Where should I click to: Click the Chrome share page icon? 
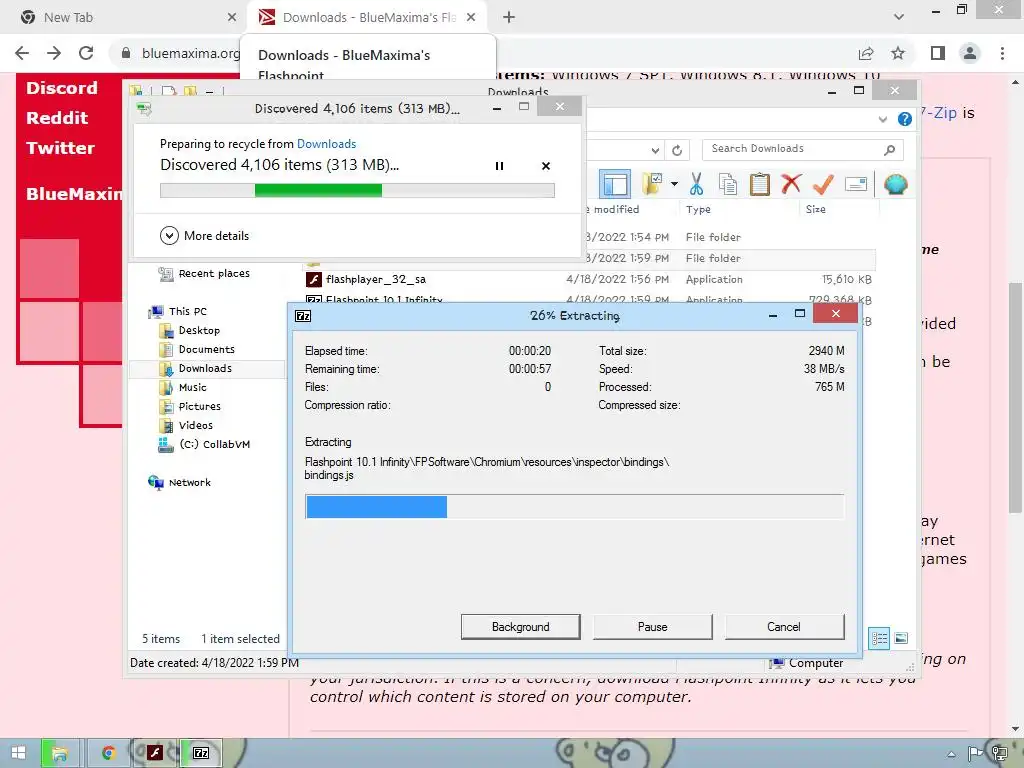click(866, 53)
